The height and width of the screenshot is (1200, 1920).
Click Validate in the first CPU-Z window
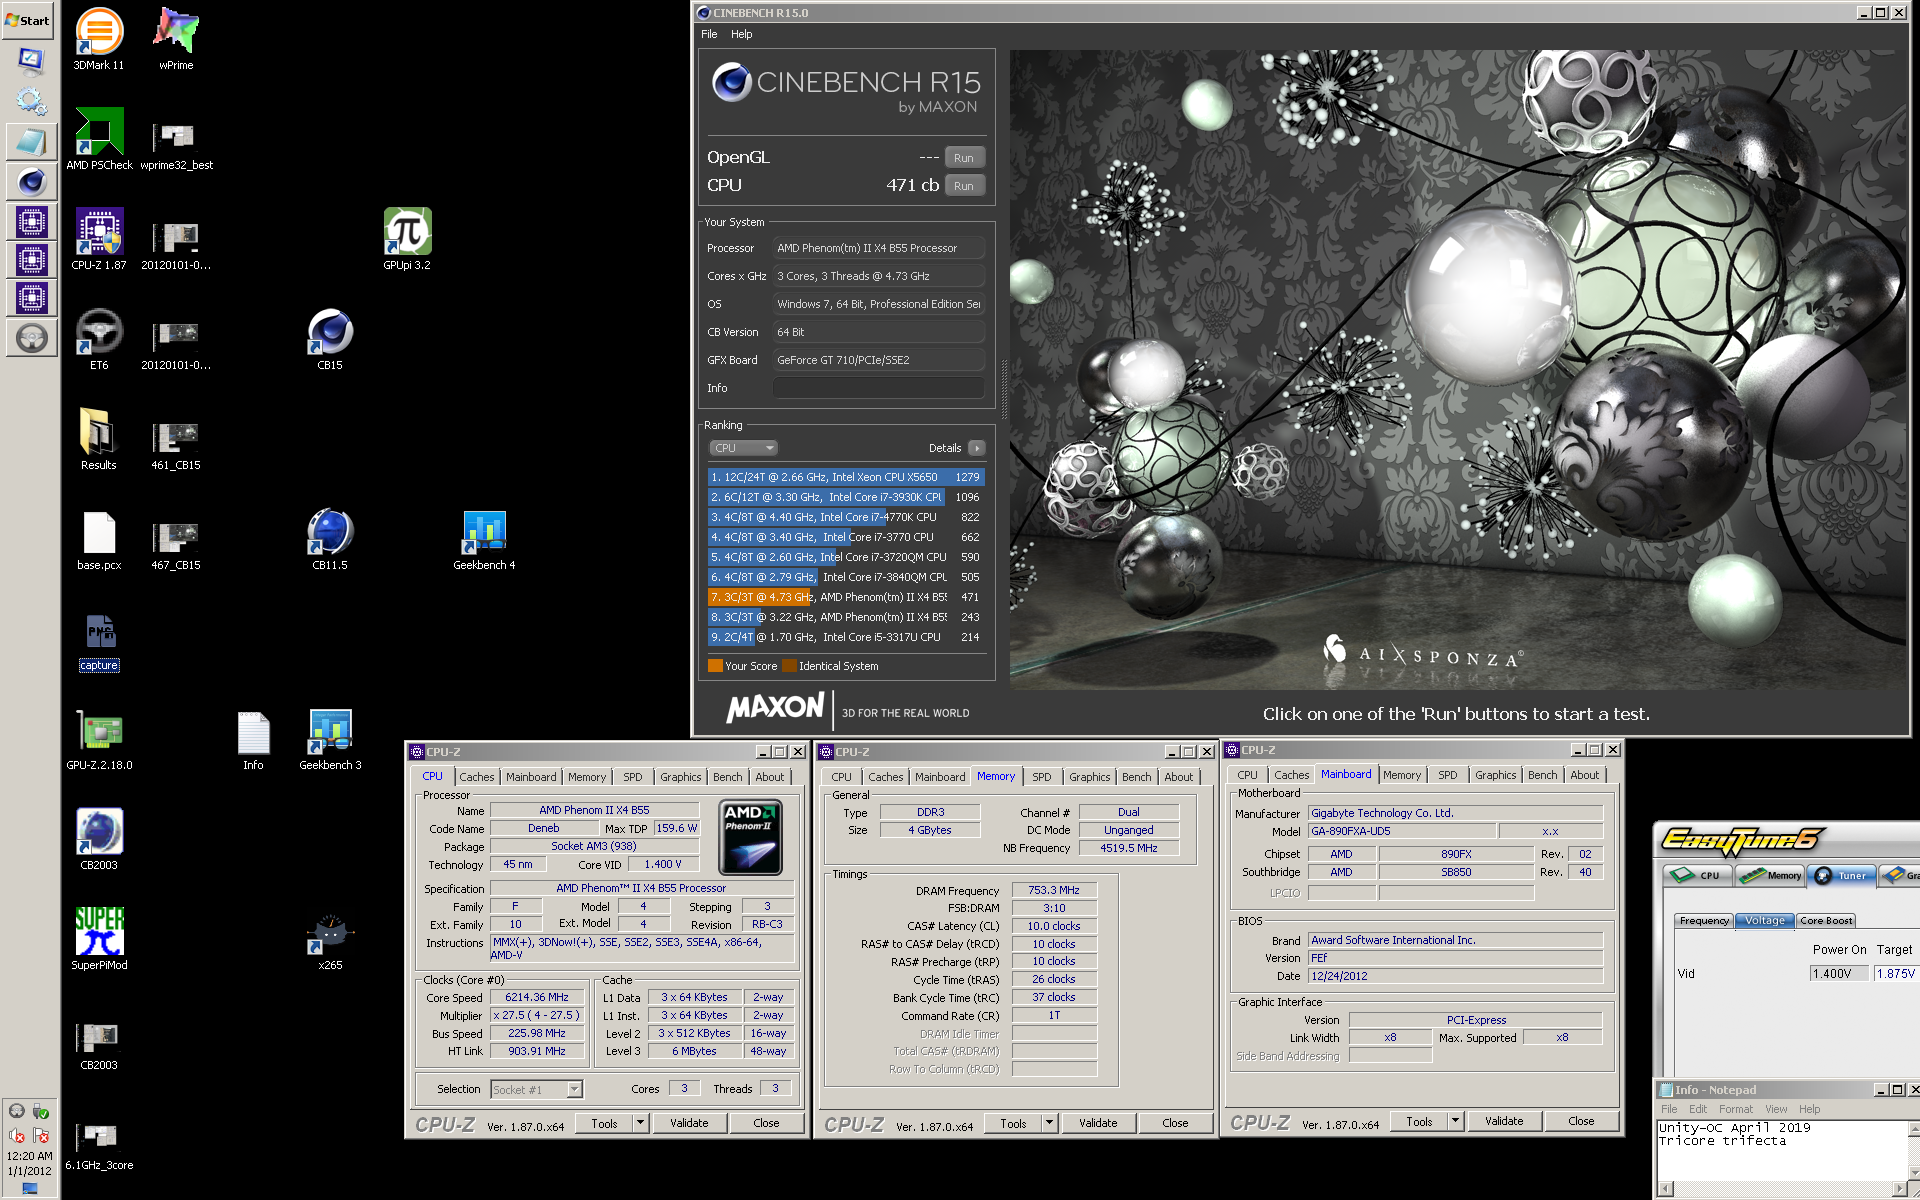(689, 1123)
